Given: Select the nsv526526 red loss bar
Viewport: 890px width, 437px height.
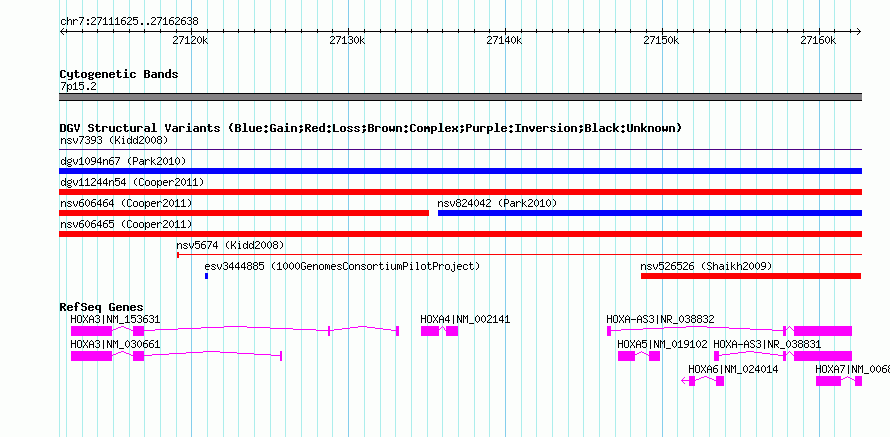Looking at the screenshot, I should click(751, 276).
